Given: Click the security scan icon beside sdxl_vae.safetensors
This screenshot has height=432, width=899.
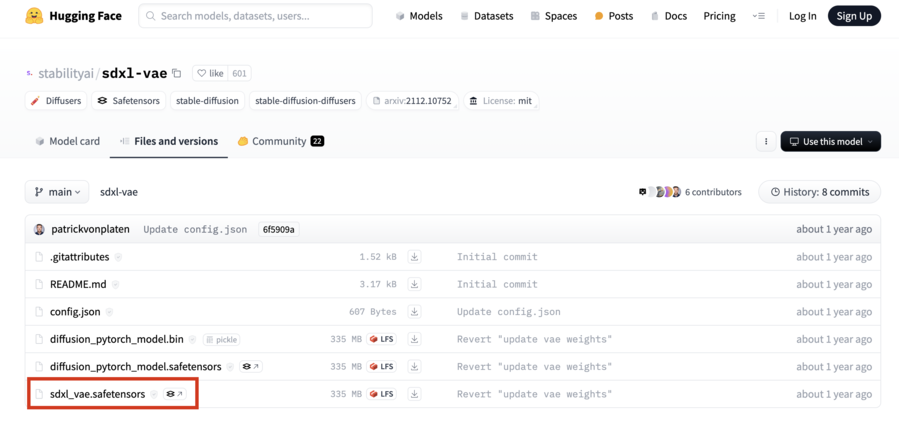Looking at the screenshot, I should click(154, 394).
